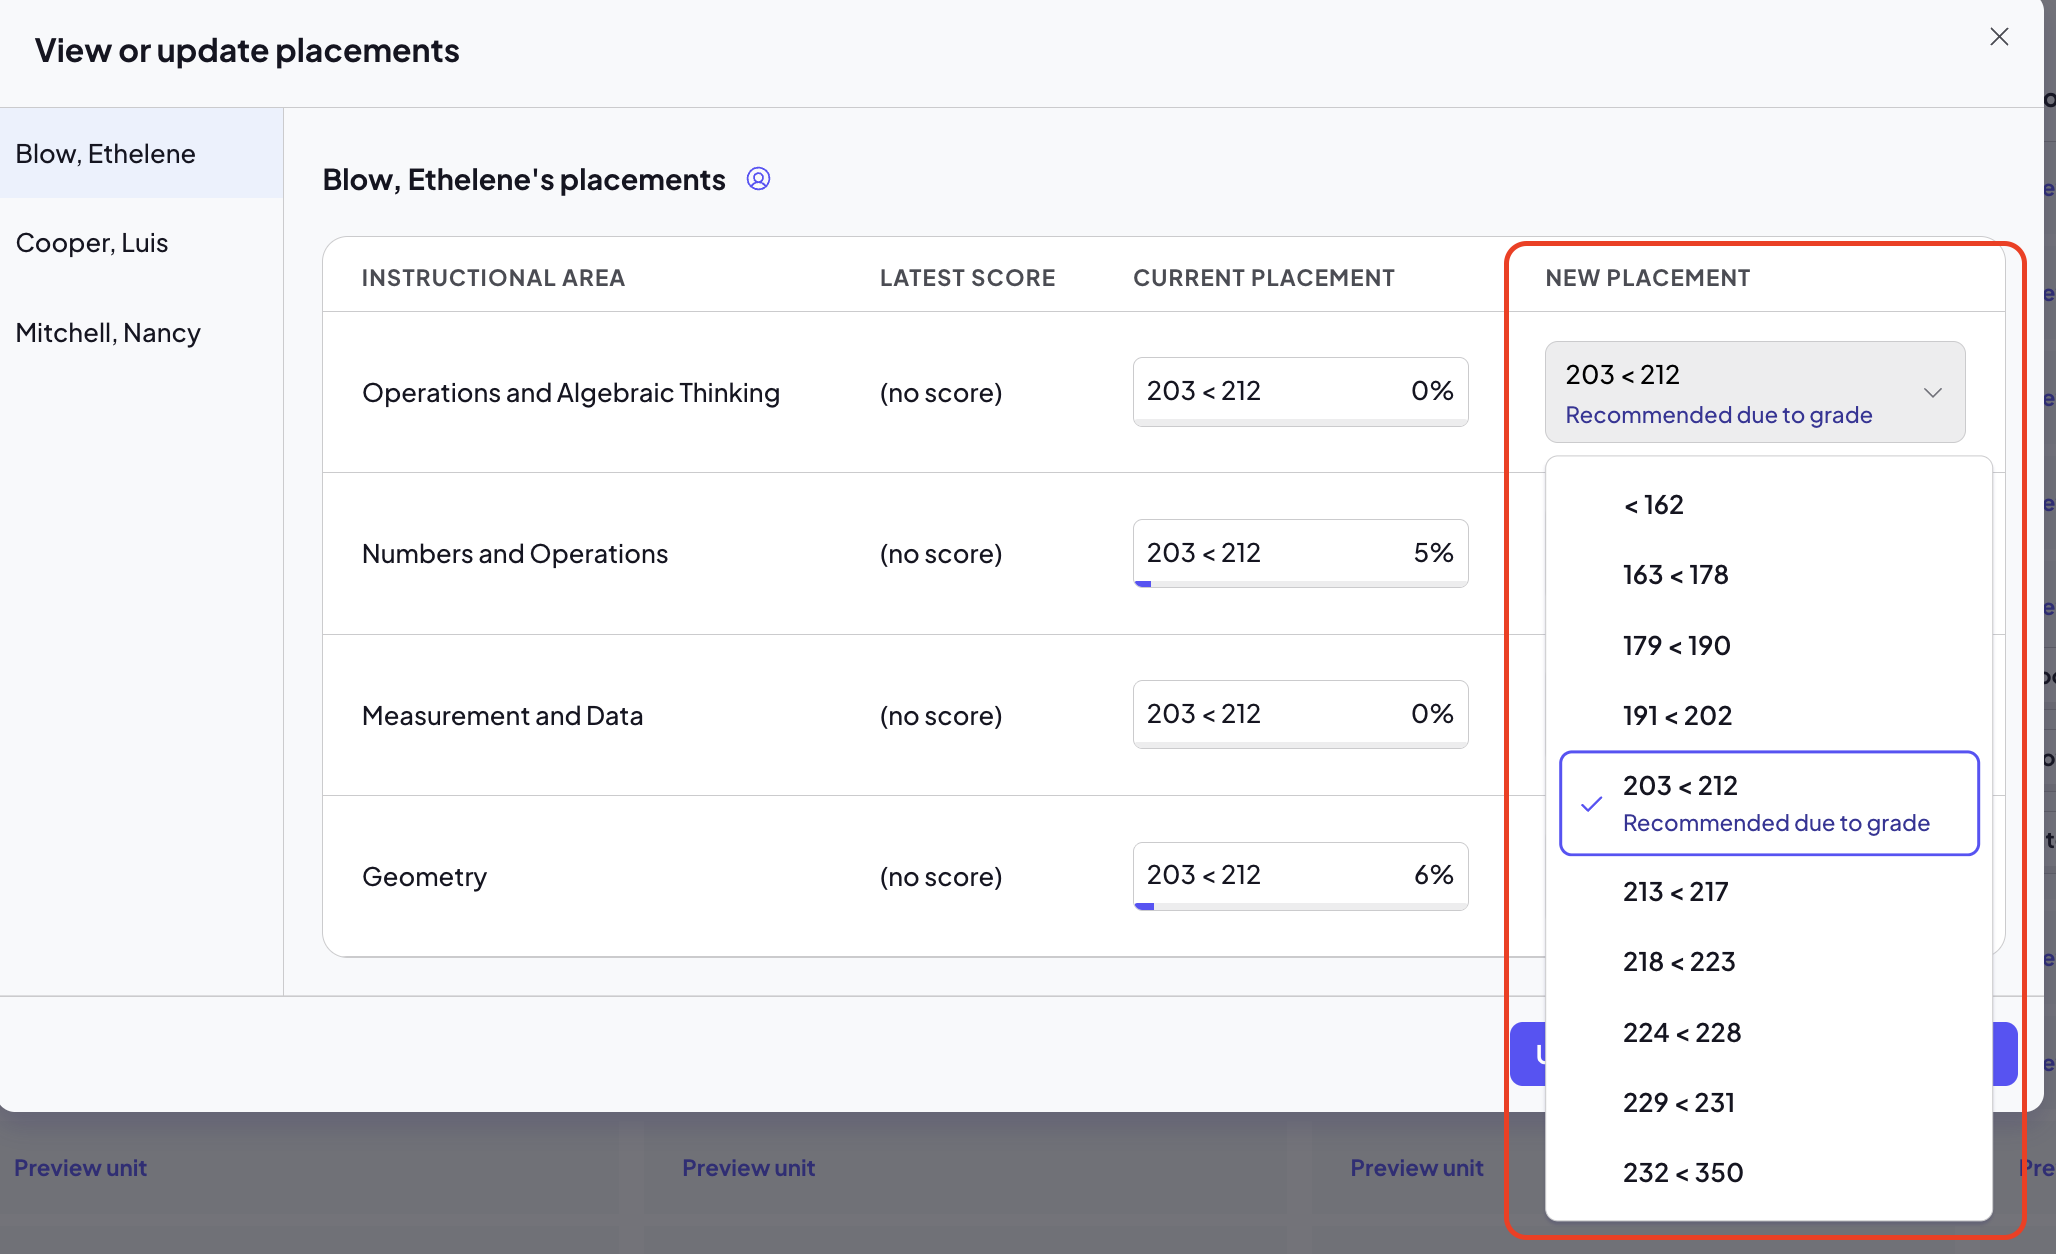The height and width of the screenshot is (1254, 2056).
Task: Click the checked 203 < 212 recommended option
Action: coord(1768,803)
